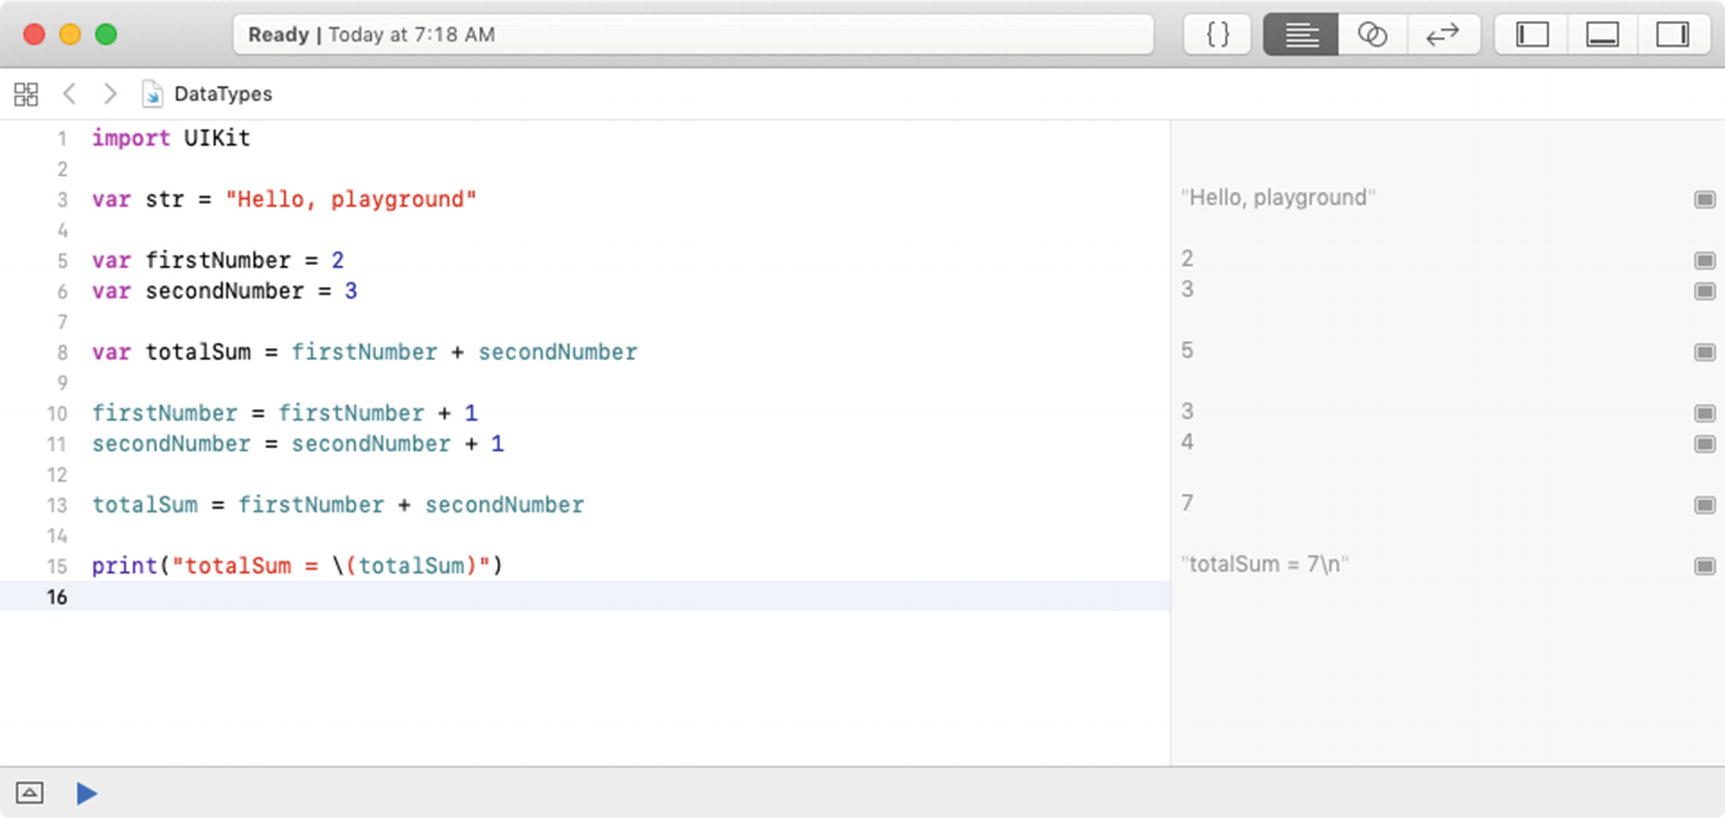
Task: Click firstNumber declaration on line 5
Action: 218,260
